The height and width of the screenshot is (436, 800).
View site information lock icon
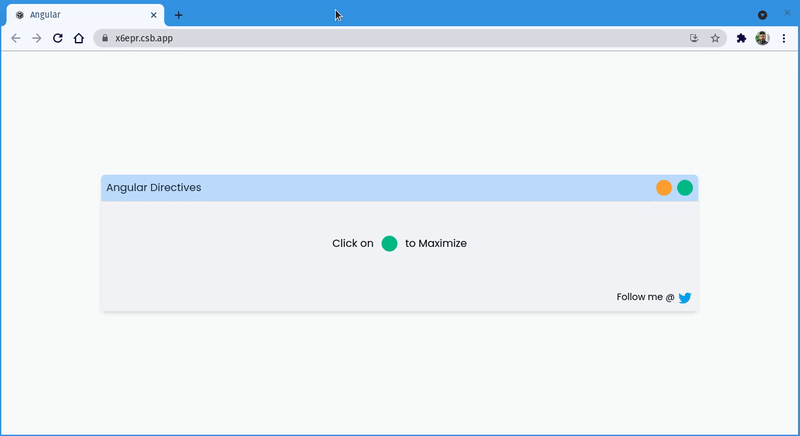[105, 38]
